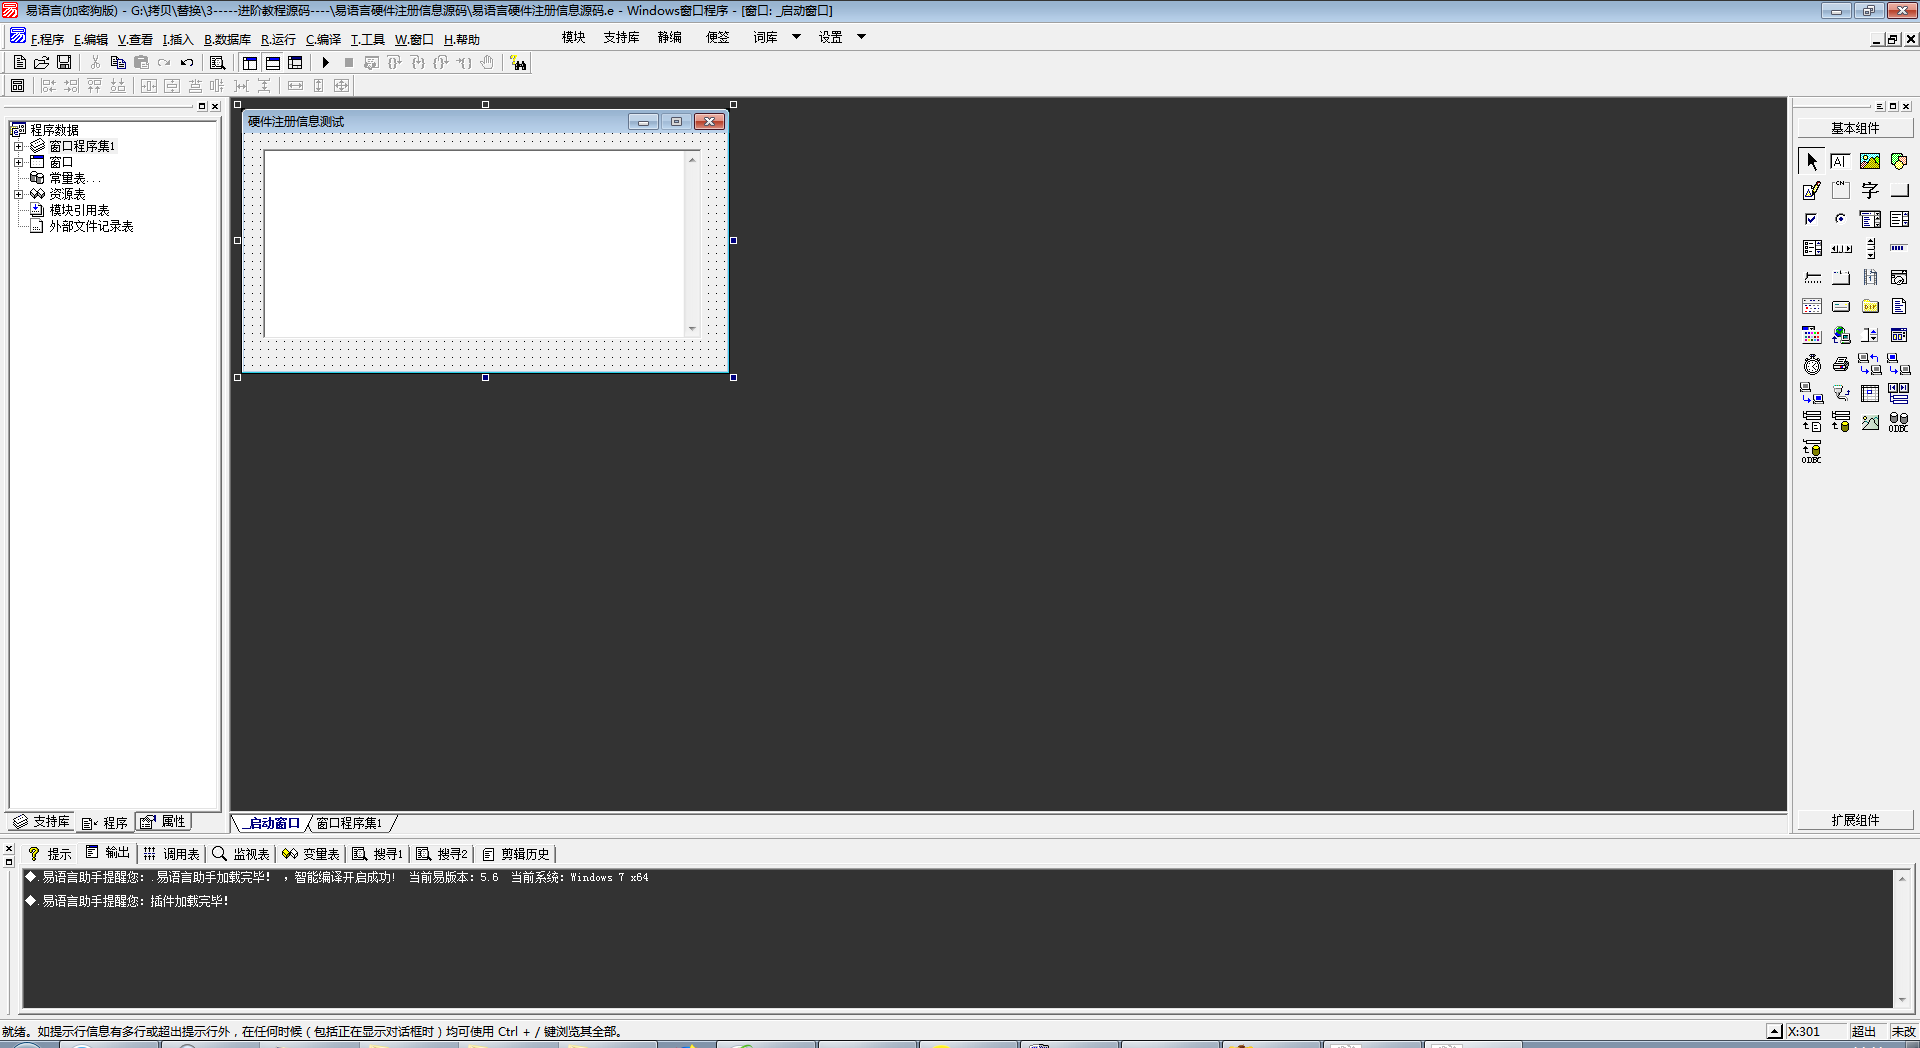This screenshot has width=1920, height=1048.
Task: Choose the button component in the palette
Action: [x=1898, y=190]
